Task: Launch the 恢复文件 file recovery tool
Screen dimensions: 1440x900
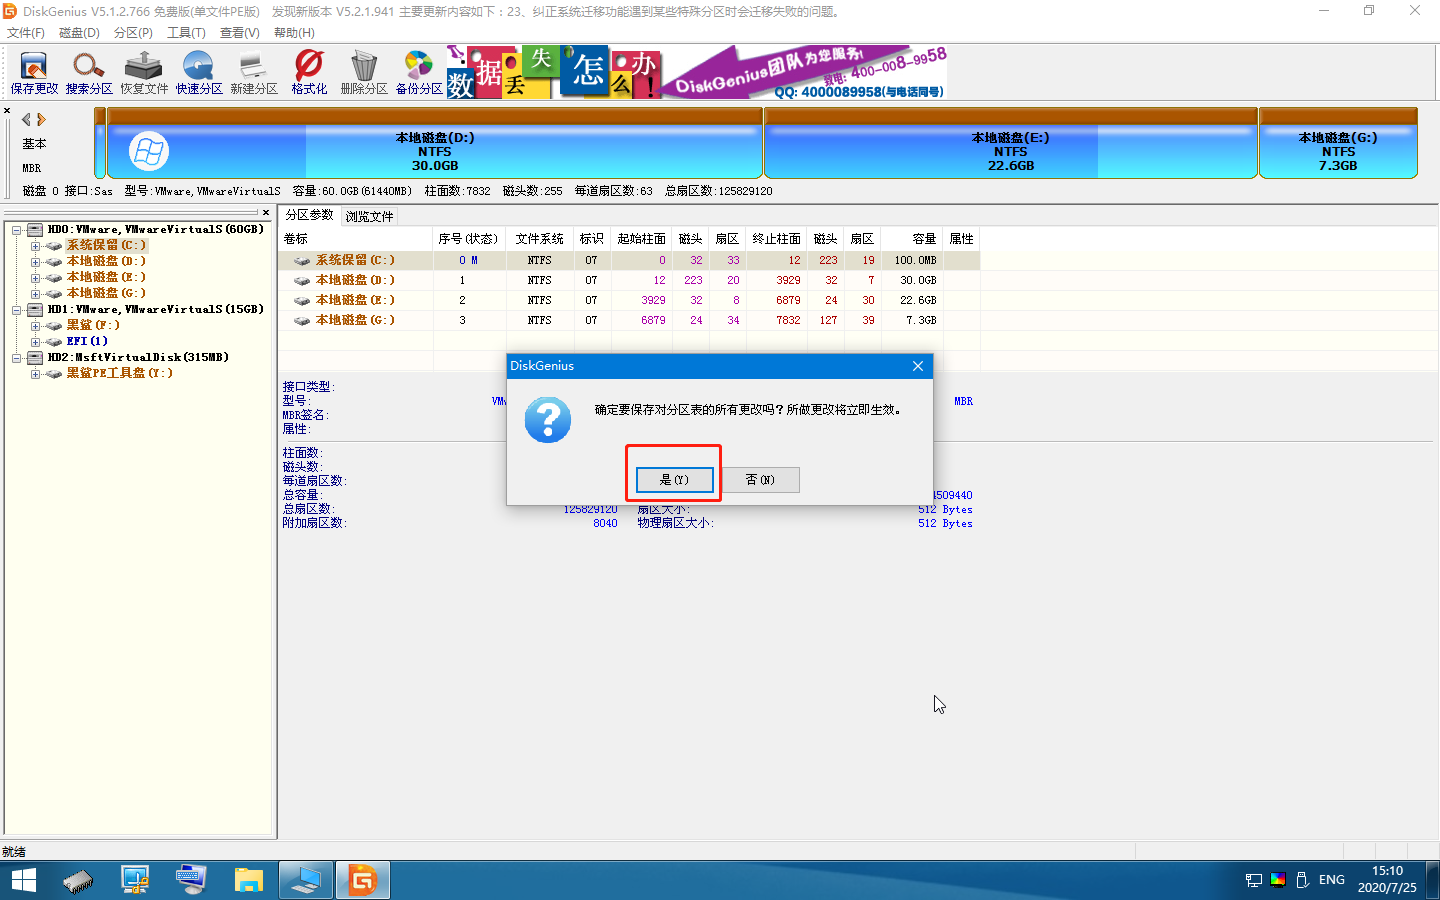Action: 144,73
